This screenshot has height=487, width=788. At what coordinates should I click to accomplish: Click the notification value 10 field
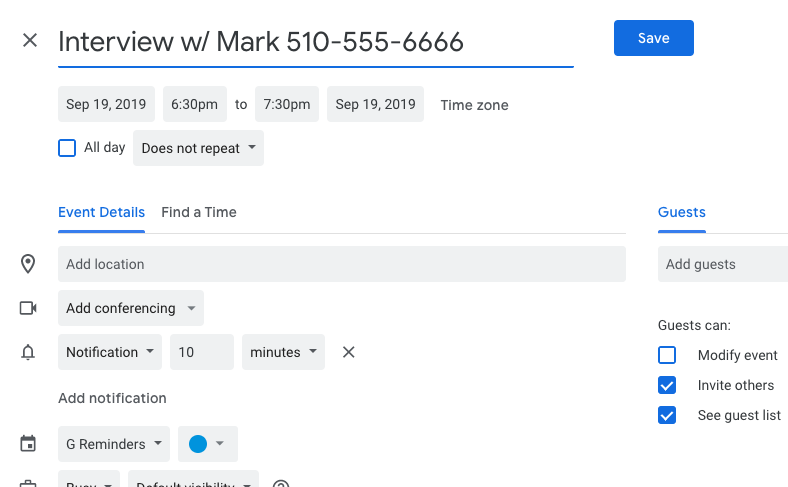tap(202, 352)
